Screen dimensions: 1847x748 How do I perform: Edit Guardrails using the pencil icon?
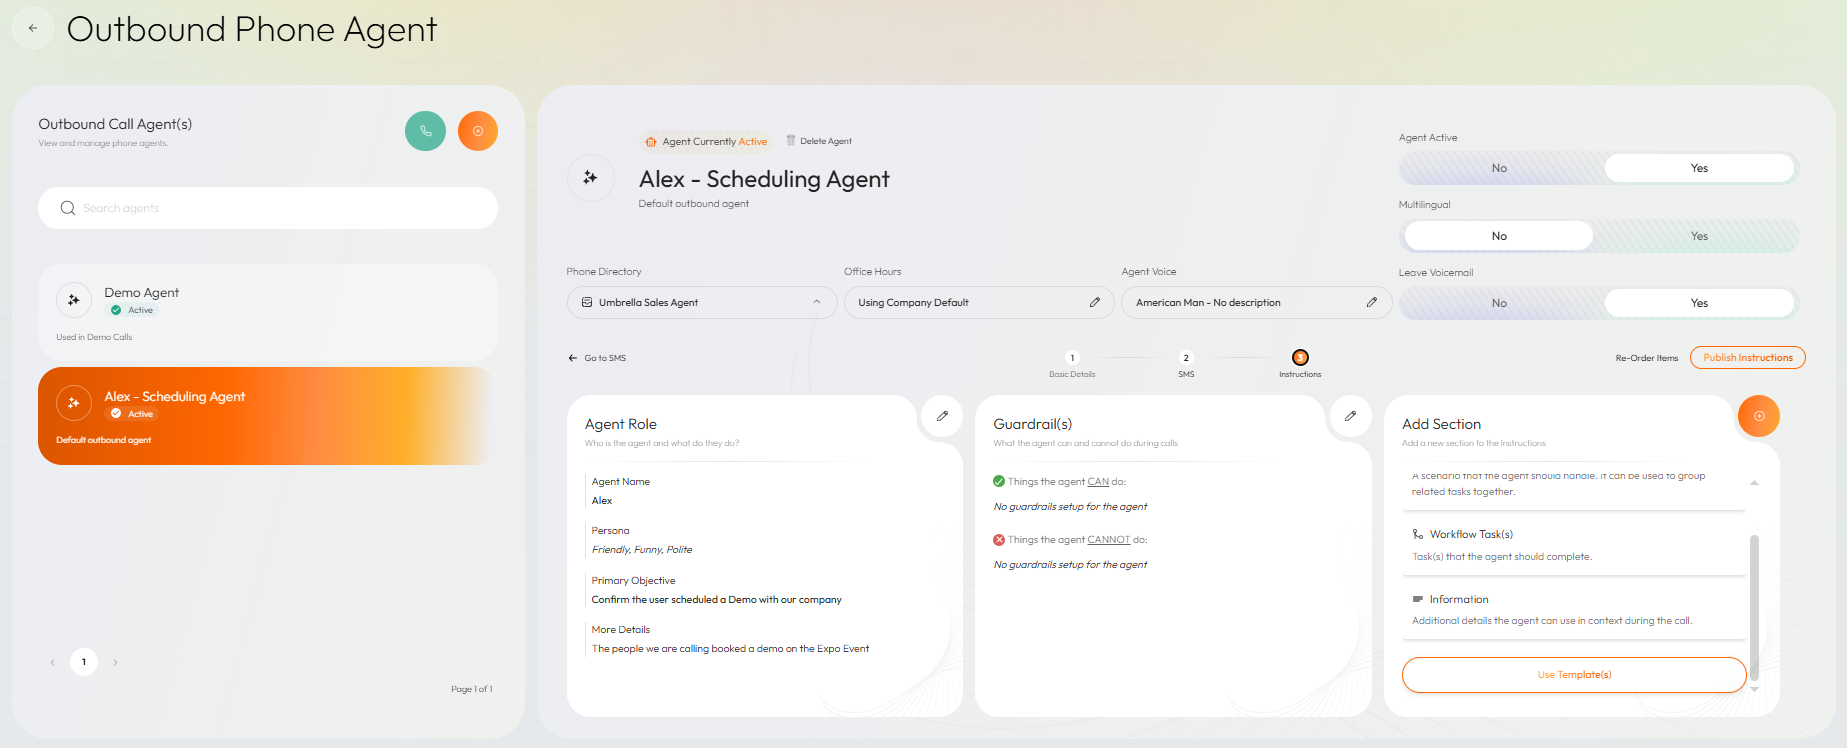1350,416
